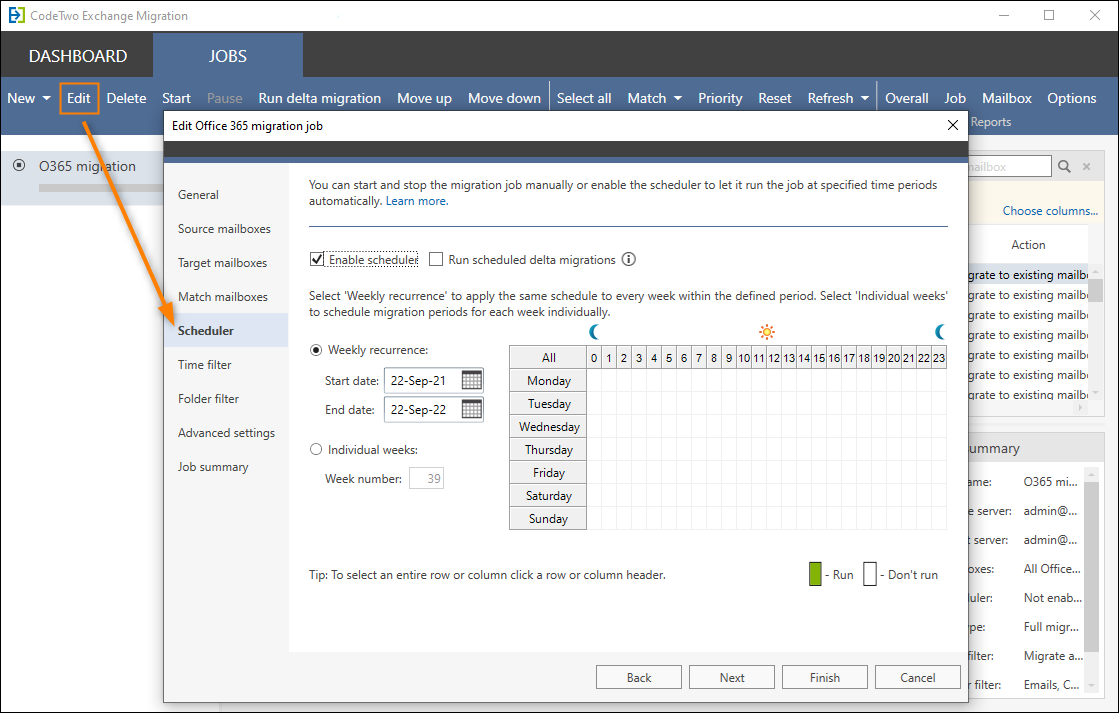Open the Start date calendar picker
The width and height of the screenshot is (1119, 713).
(x=472, y=380)
